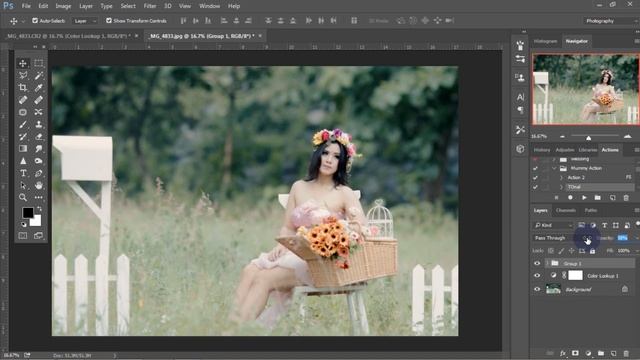Select the Magic Wand tool

coord(38,76)
